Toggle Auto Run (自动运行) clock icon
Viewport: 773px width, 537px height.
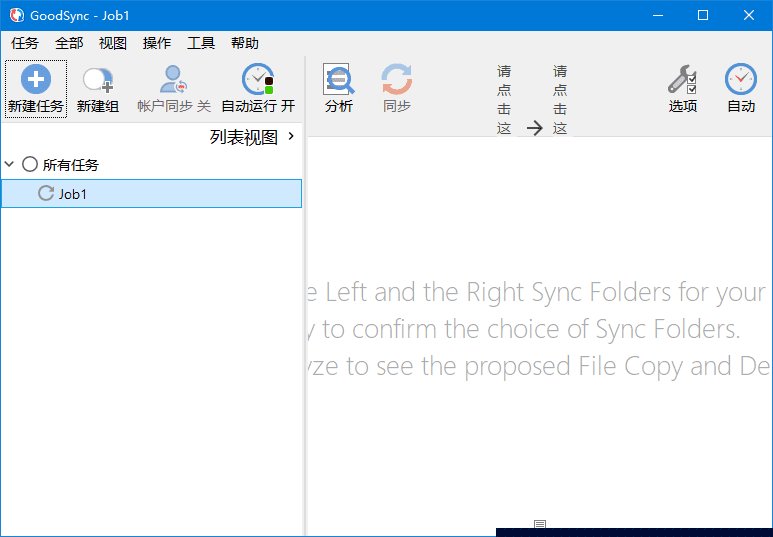258,79
